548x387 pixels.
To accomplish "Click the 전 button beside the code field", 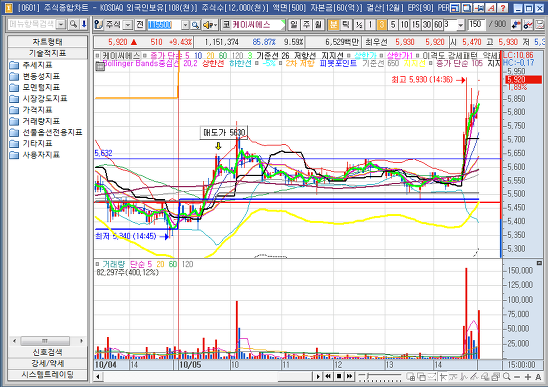I will [140, 25].
